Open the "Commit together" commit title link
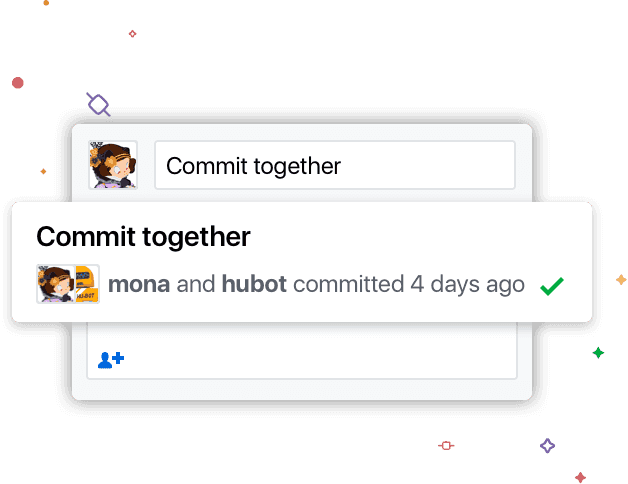Screen dimensions: 628x484 (x=143, y=237)
